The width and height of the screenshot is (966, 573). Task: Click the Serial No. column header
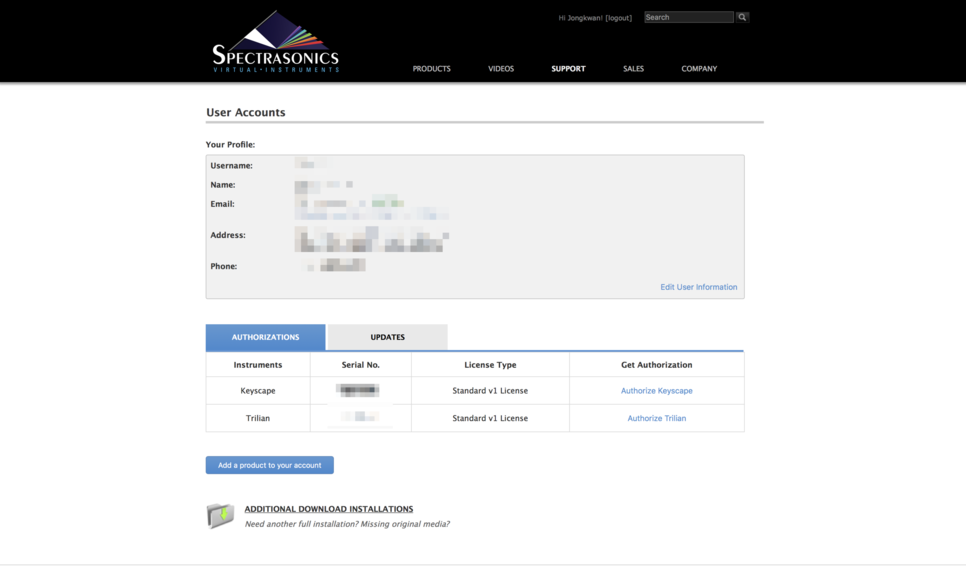[361, 365]
